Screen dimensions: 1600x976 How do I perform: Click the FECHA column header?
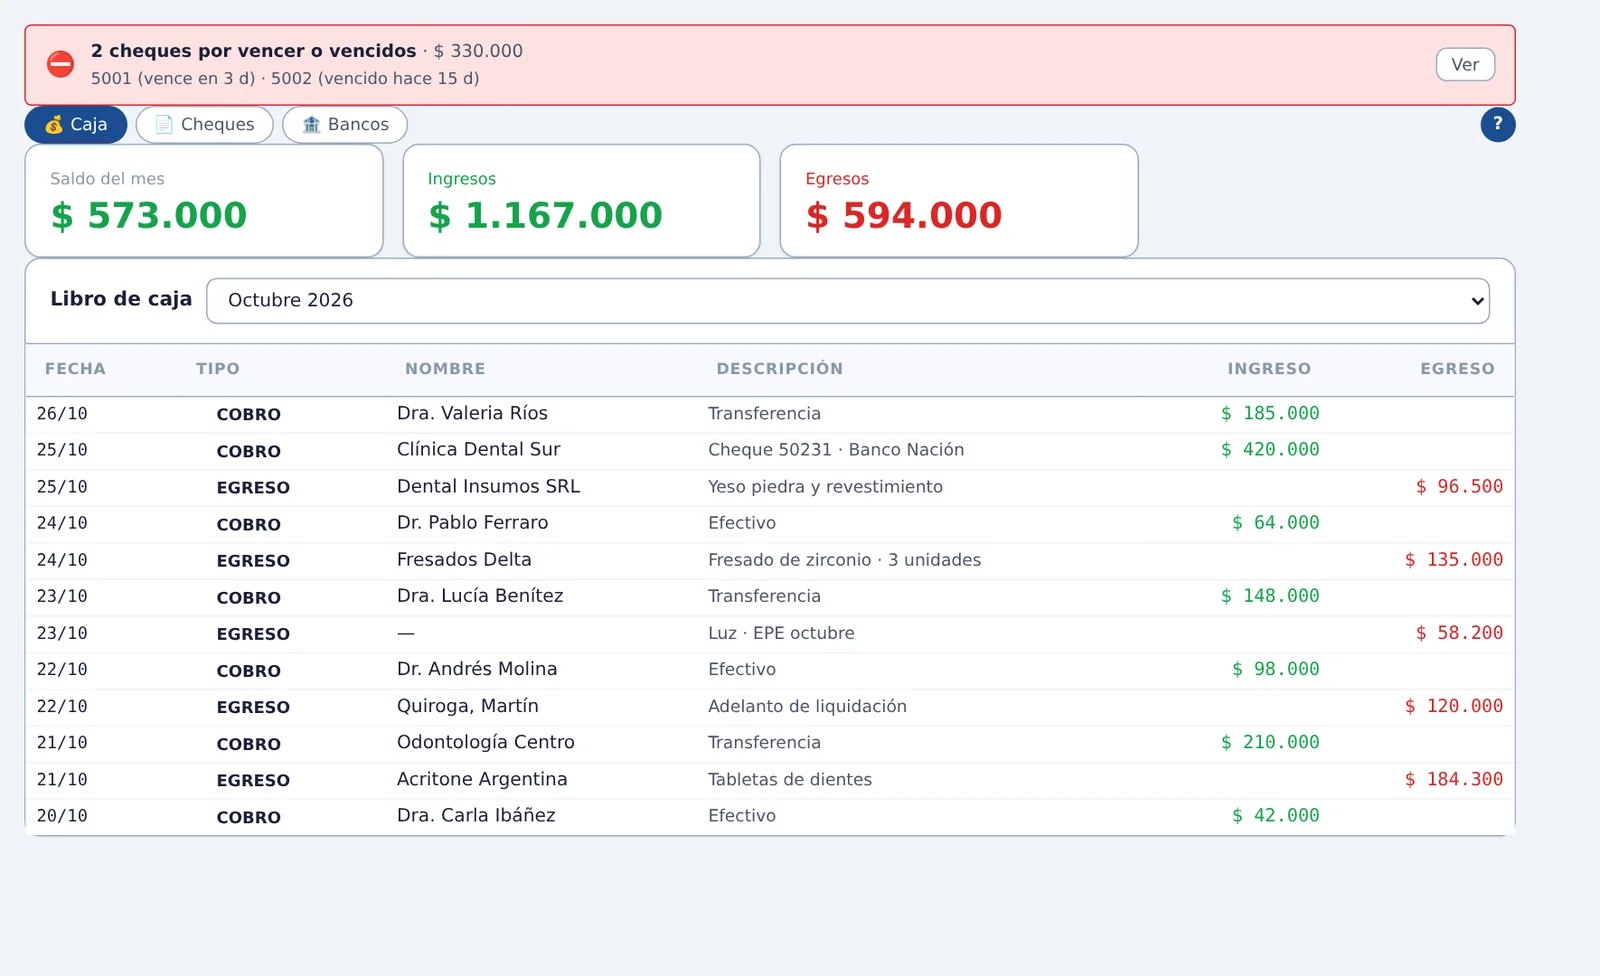(75, 369)
